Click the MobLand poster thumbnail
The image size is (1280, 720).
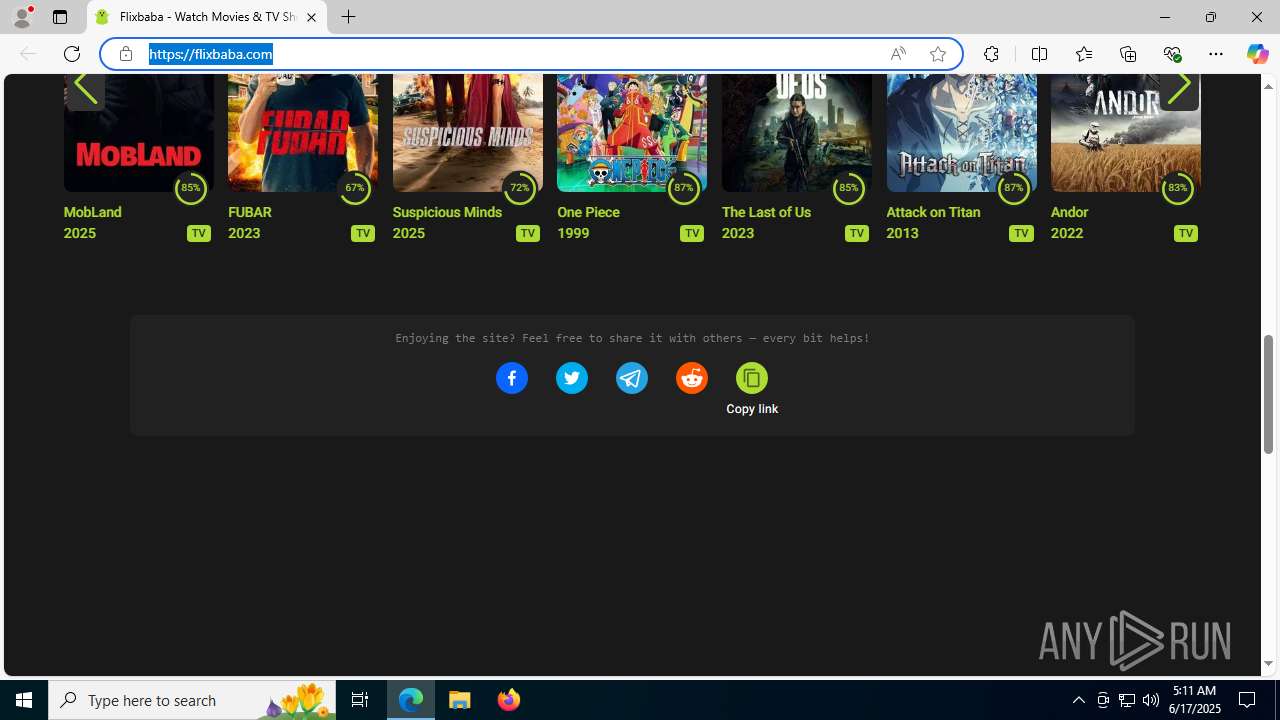[x=138, y=133]
